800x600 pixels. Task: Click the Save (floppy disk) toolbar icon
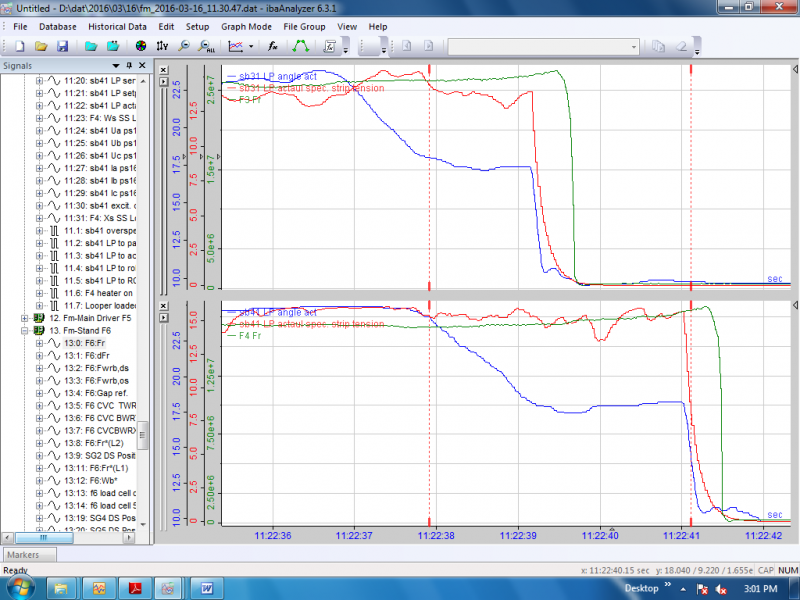(62, 46)
